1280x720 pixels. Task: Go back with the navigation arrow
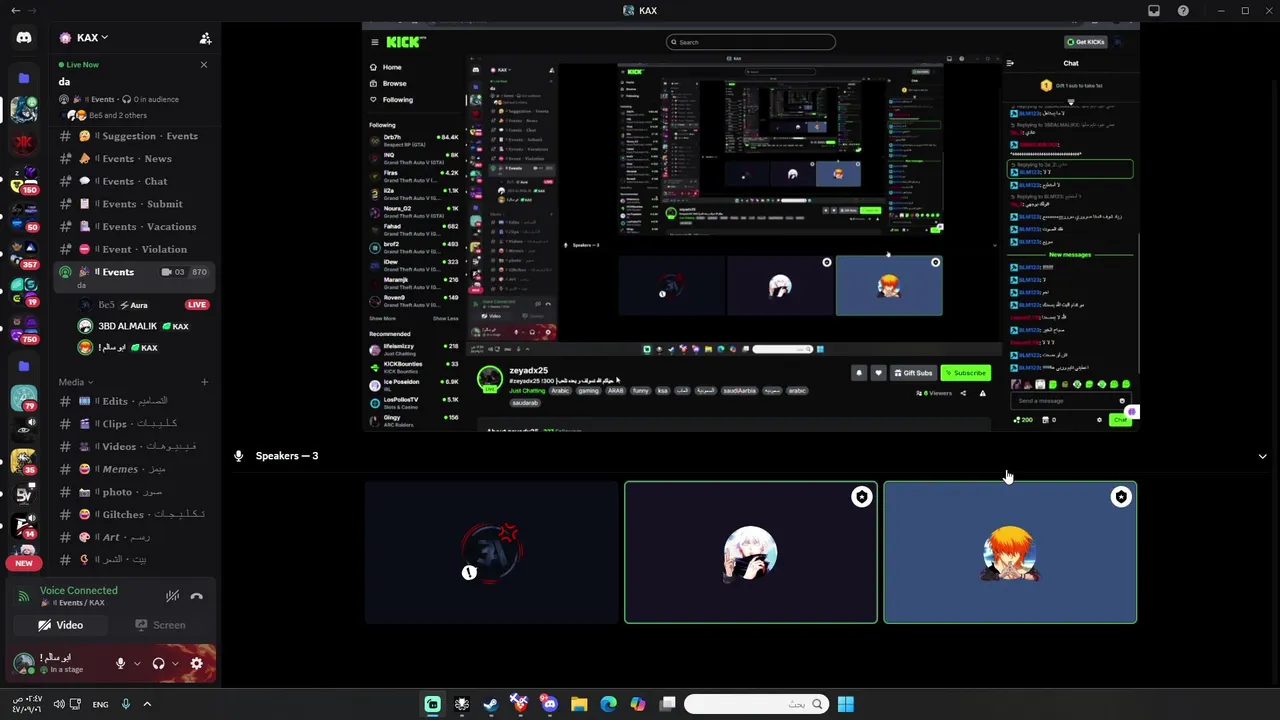point(15,10)
